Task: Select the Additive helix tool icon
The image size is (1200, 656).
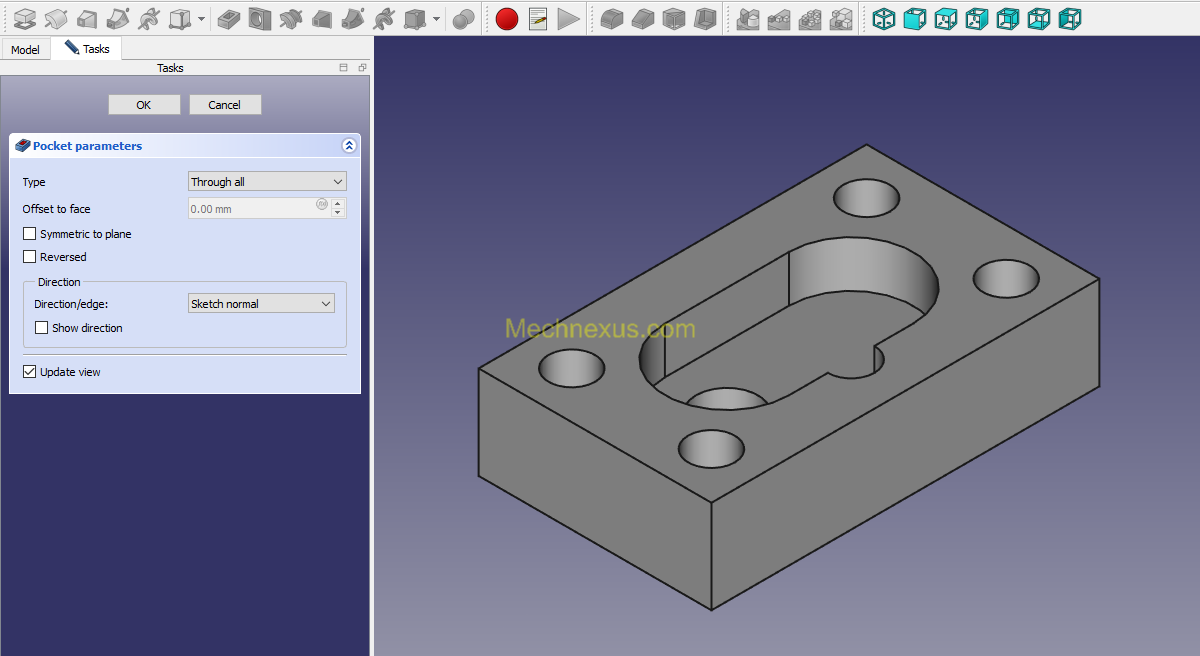Action: click(x=149, y=18)
